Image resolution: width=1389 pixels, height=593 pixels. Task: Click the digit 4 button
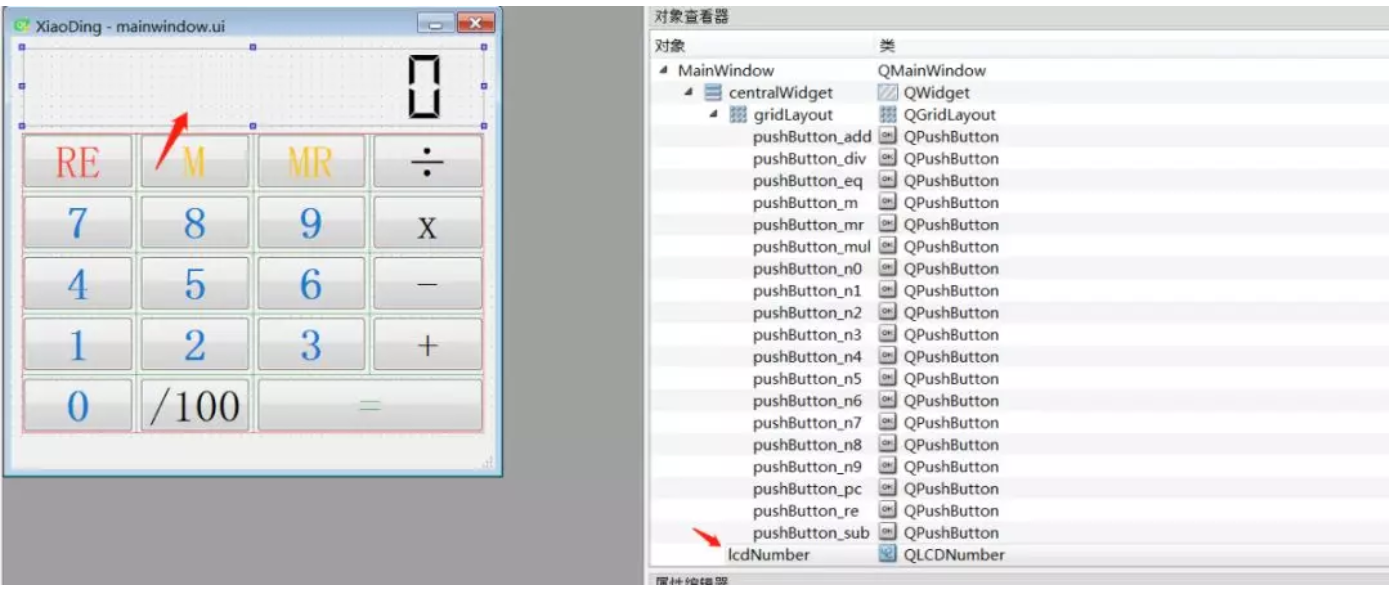(78, 283)
